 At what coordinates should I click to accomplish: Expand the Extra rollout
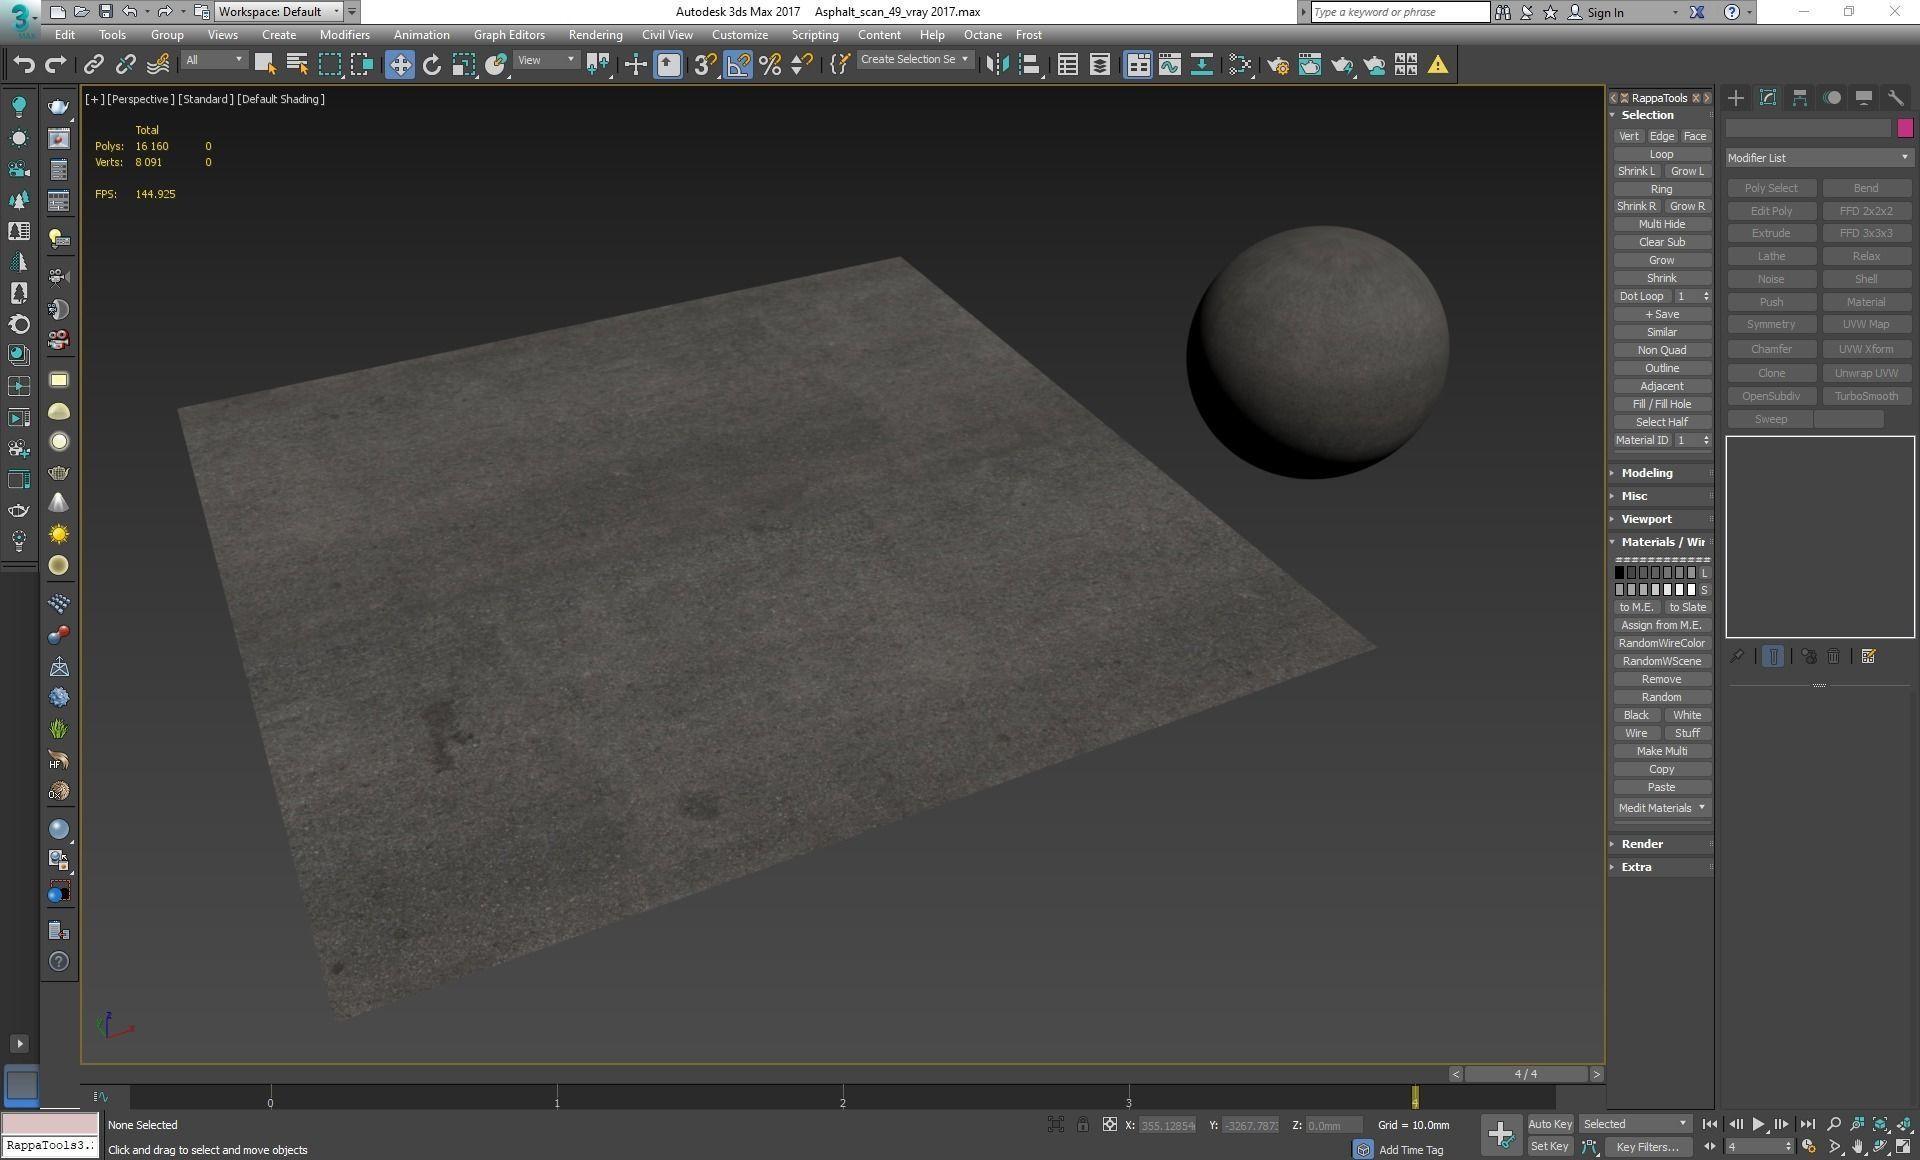click(x=1661, y=867)
